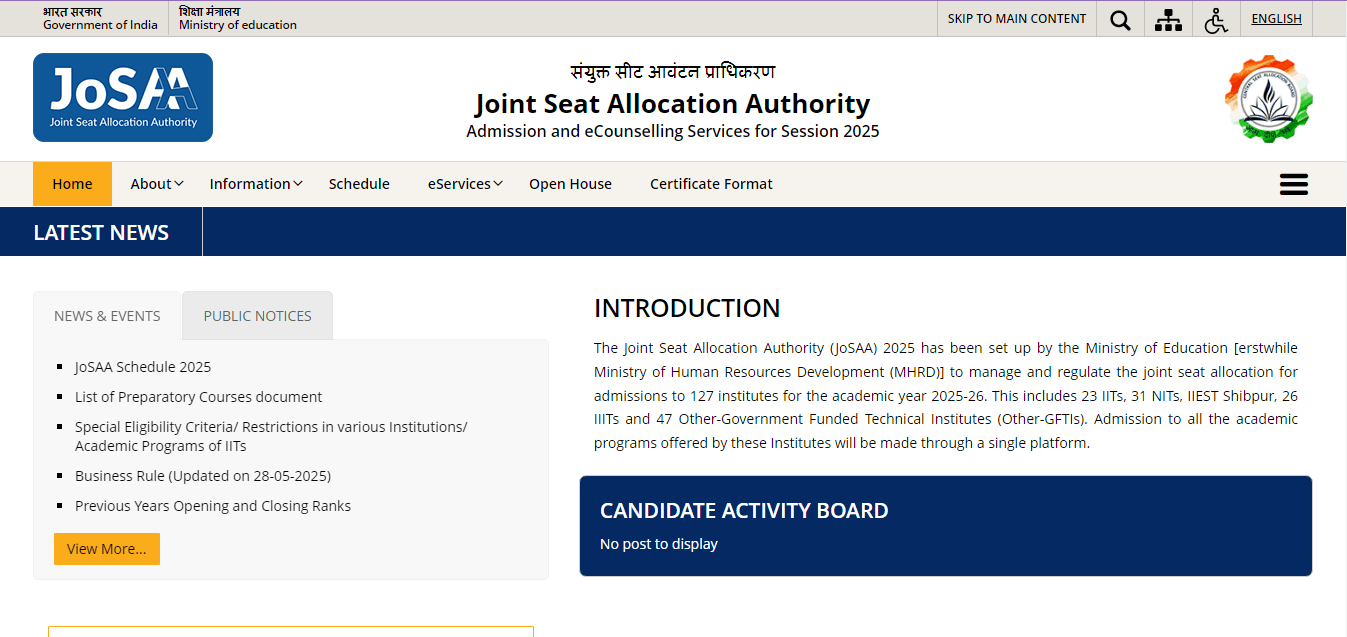Open the search magnifier icon
The image size is (1347, 637).
pyautogui.click(x=1120, y=20)
